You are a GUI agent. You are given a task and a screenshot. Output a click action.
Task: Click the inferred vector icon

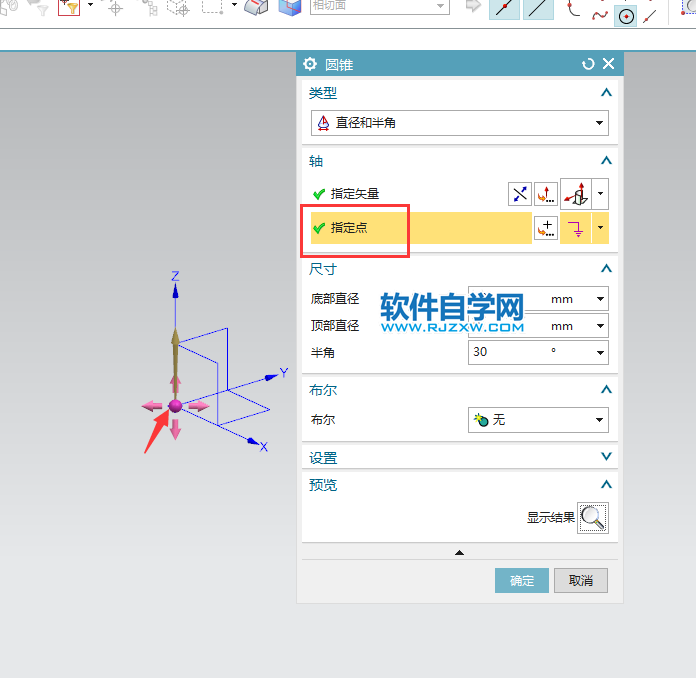pos(576,194)
